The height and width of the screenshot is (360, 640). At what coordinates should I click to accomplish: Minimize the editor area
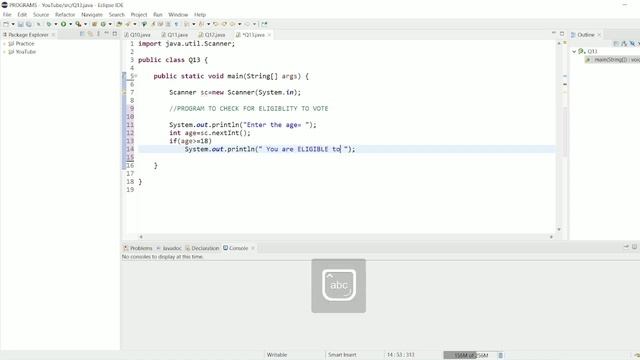pyautogui.click(x=554, y=33)
